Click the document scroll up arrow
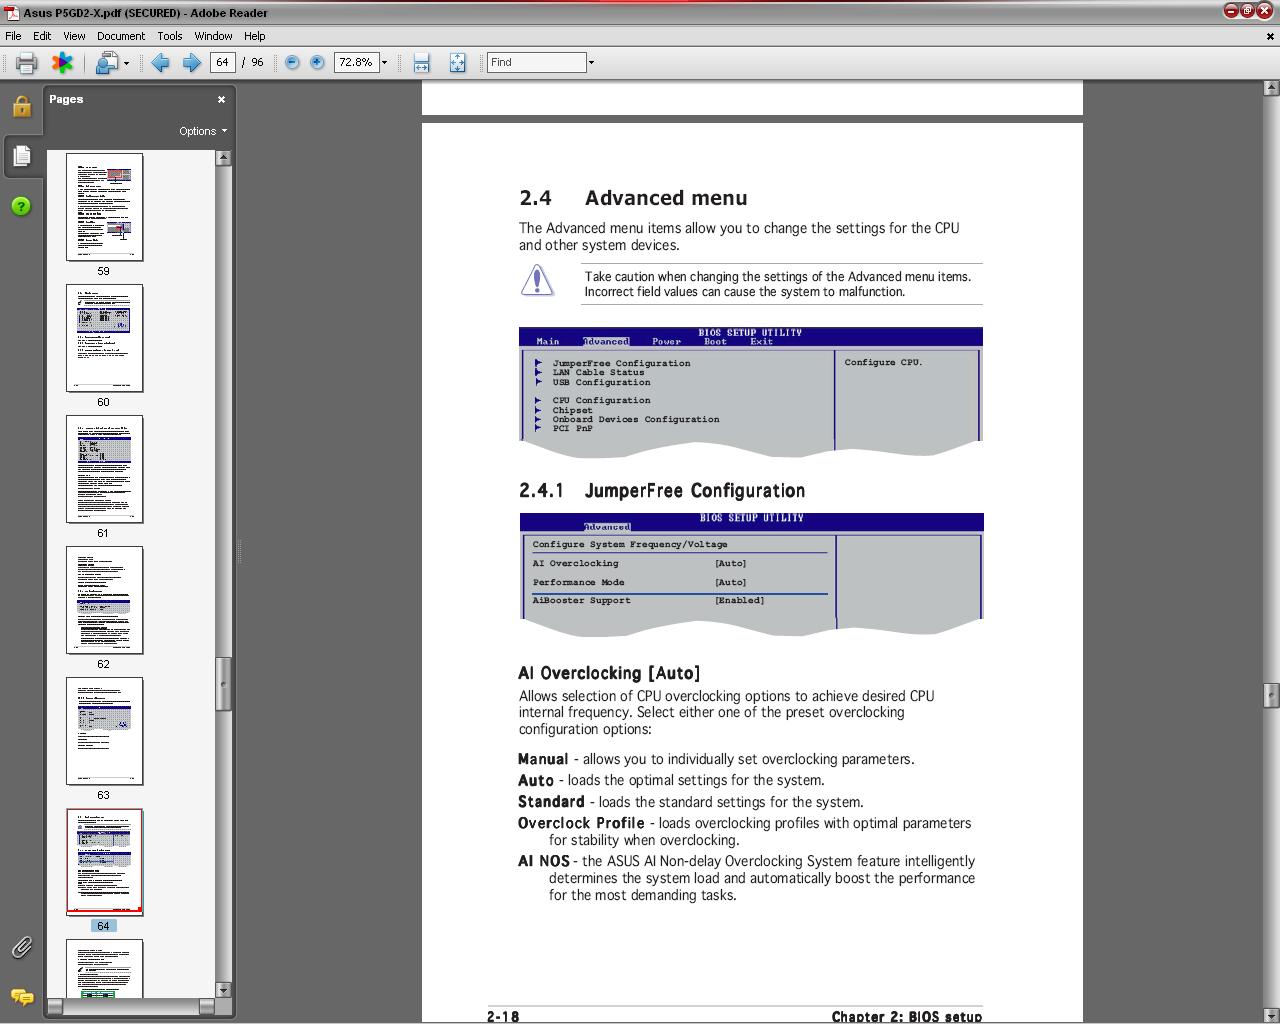 coord(1271,88)
